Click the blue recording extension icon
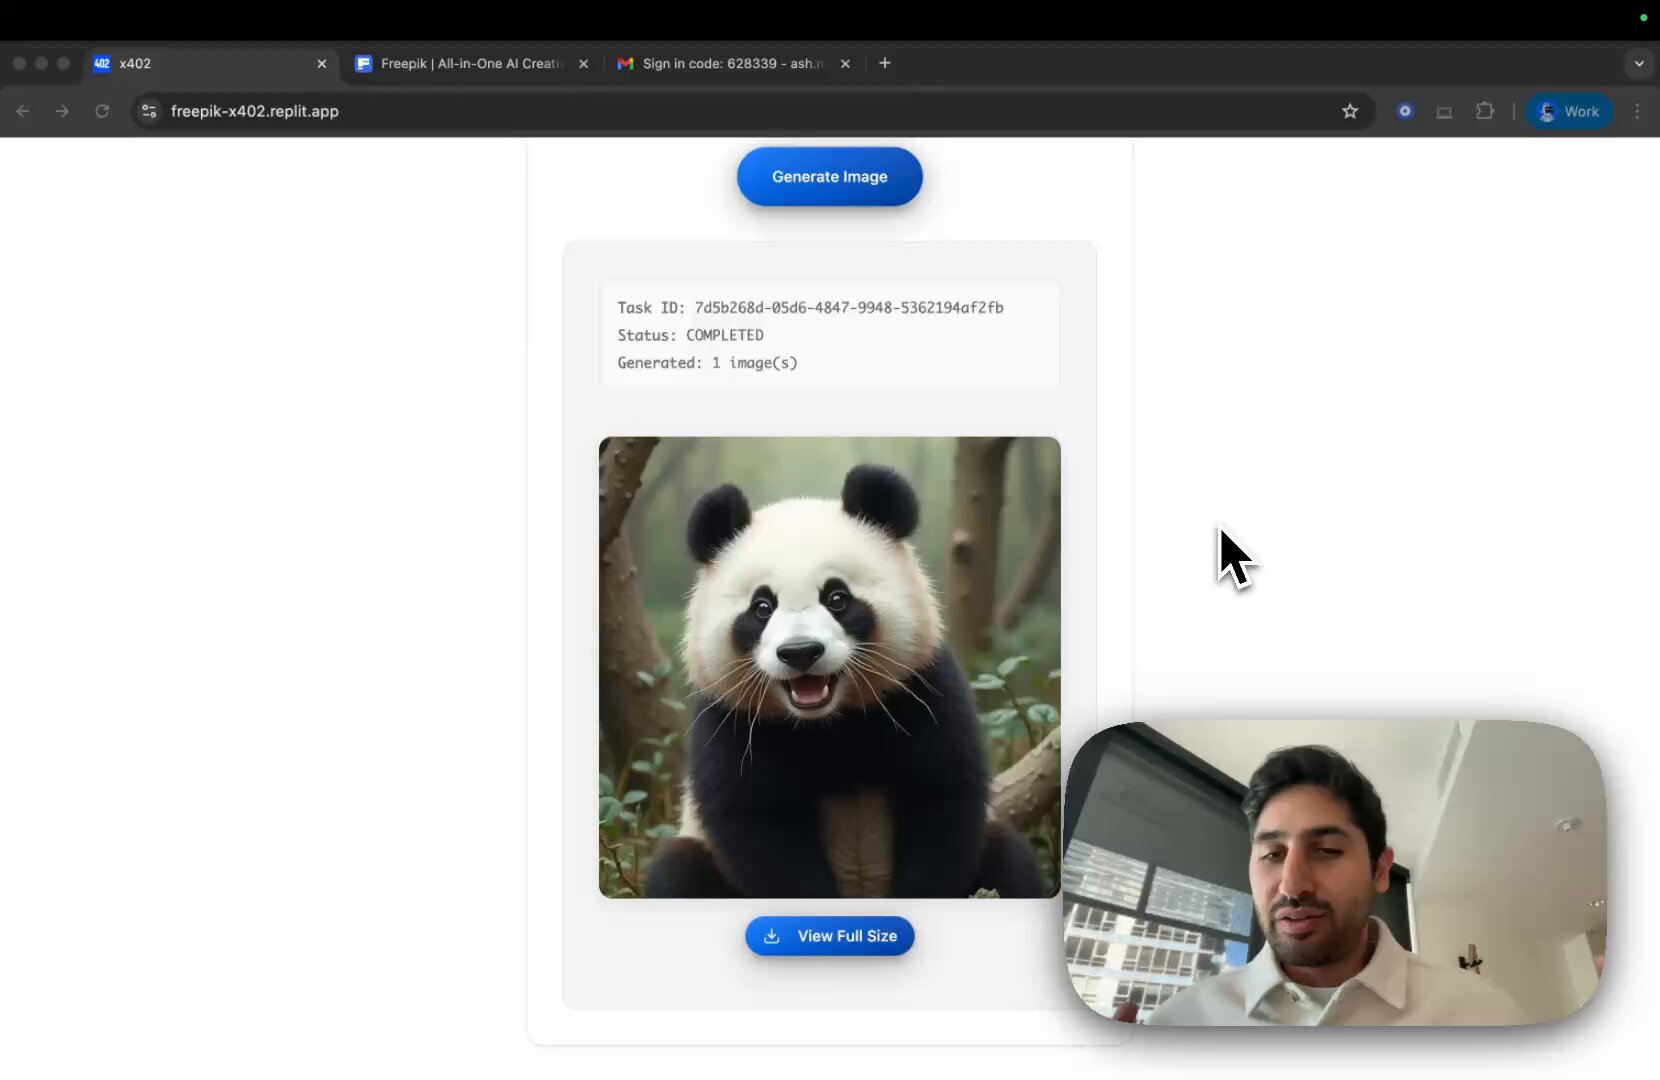The width and height of the screenshot is (1660, 1080). pos(1405,111)
